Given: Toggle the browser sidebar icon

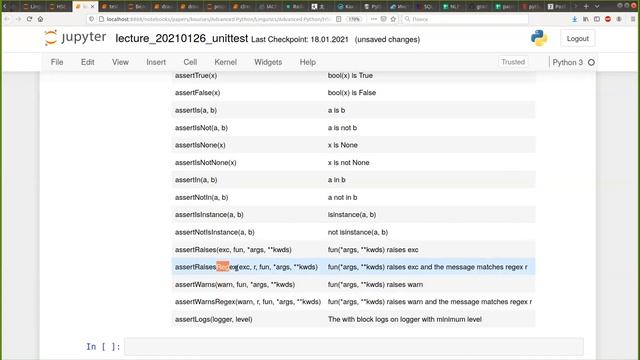Looking at the screenshot, I should click(597, 19).
